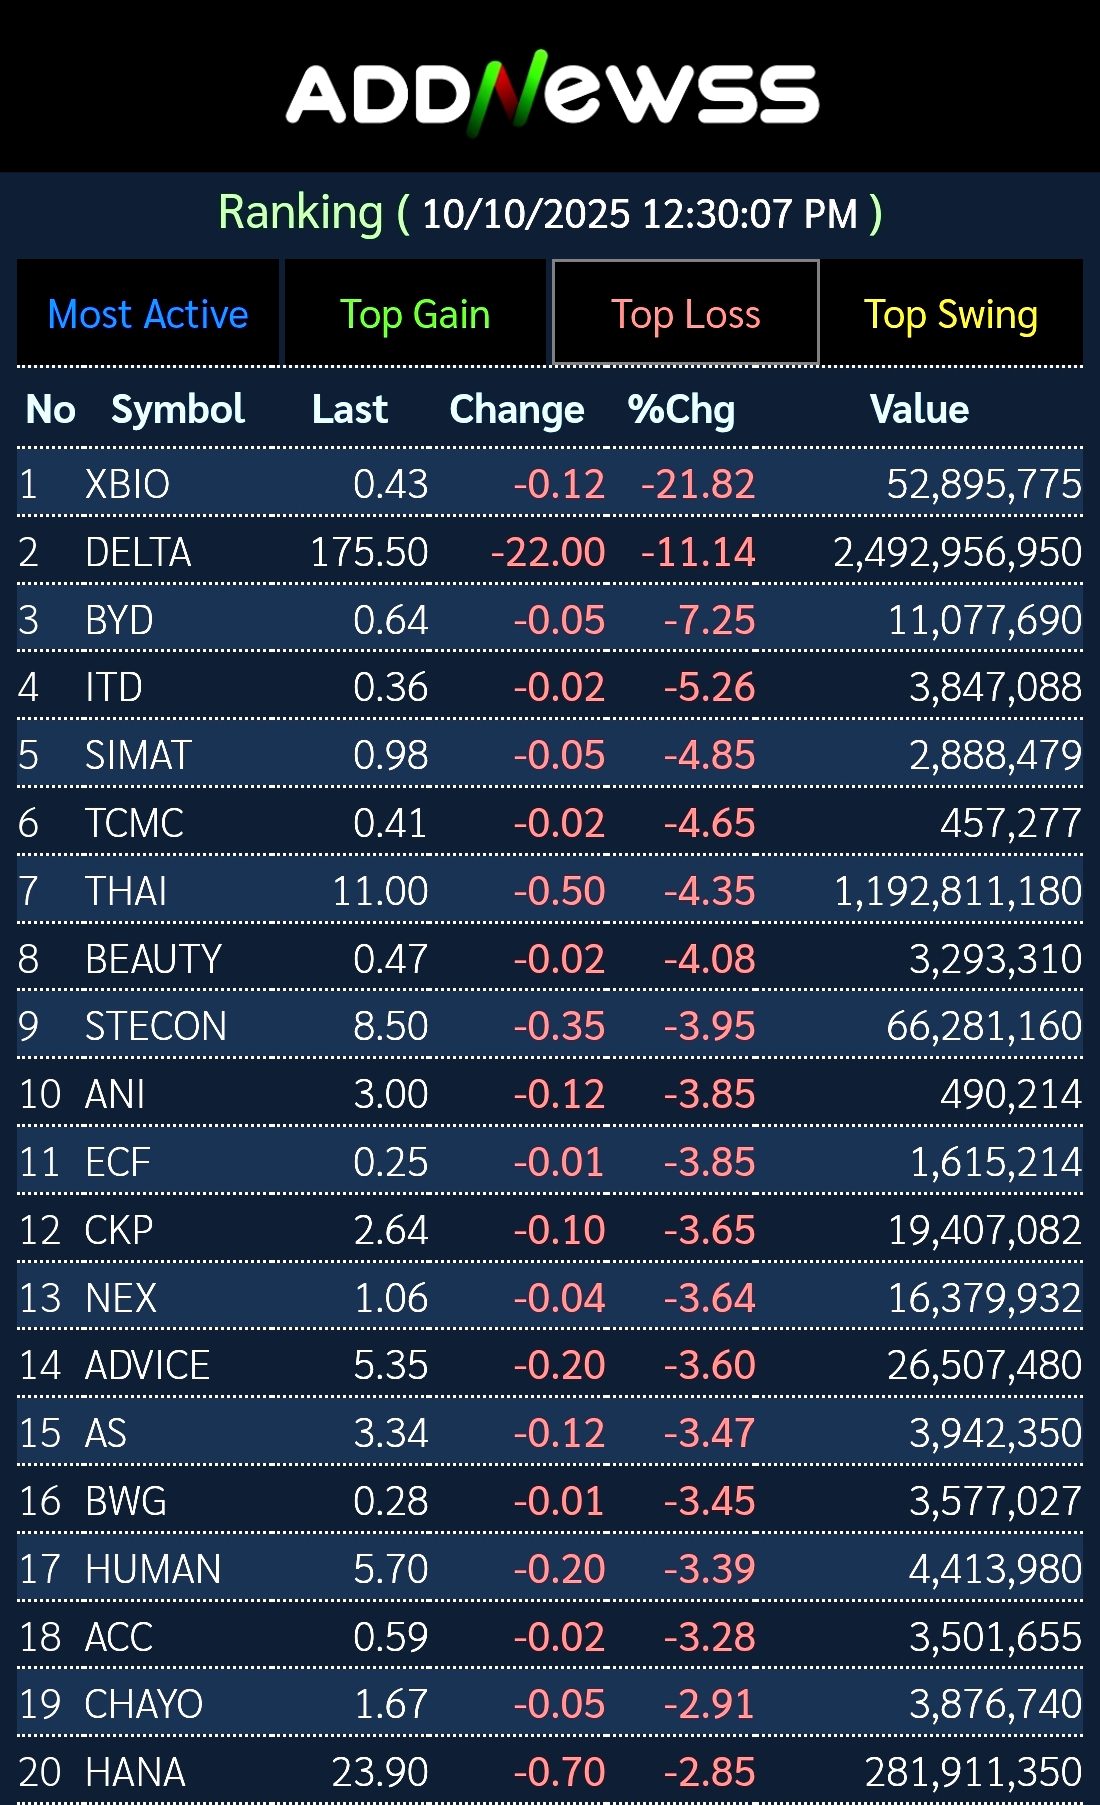Click the CKP stock symbol
The height and width of the screenshot is (1805, 1100).
pos(119,1230)
